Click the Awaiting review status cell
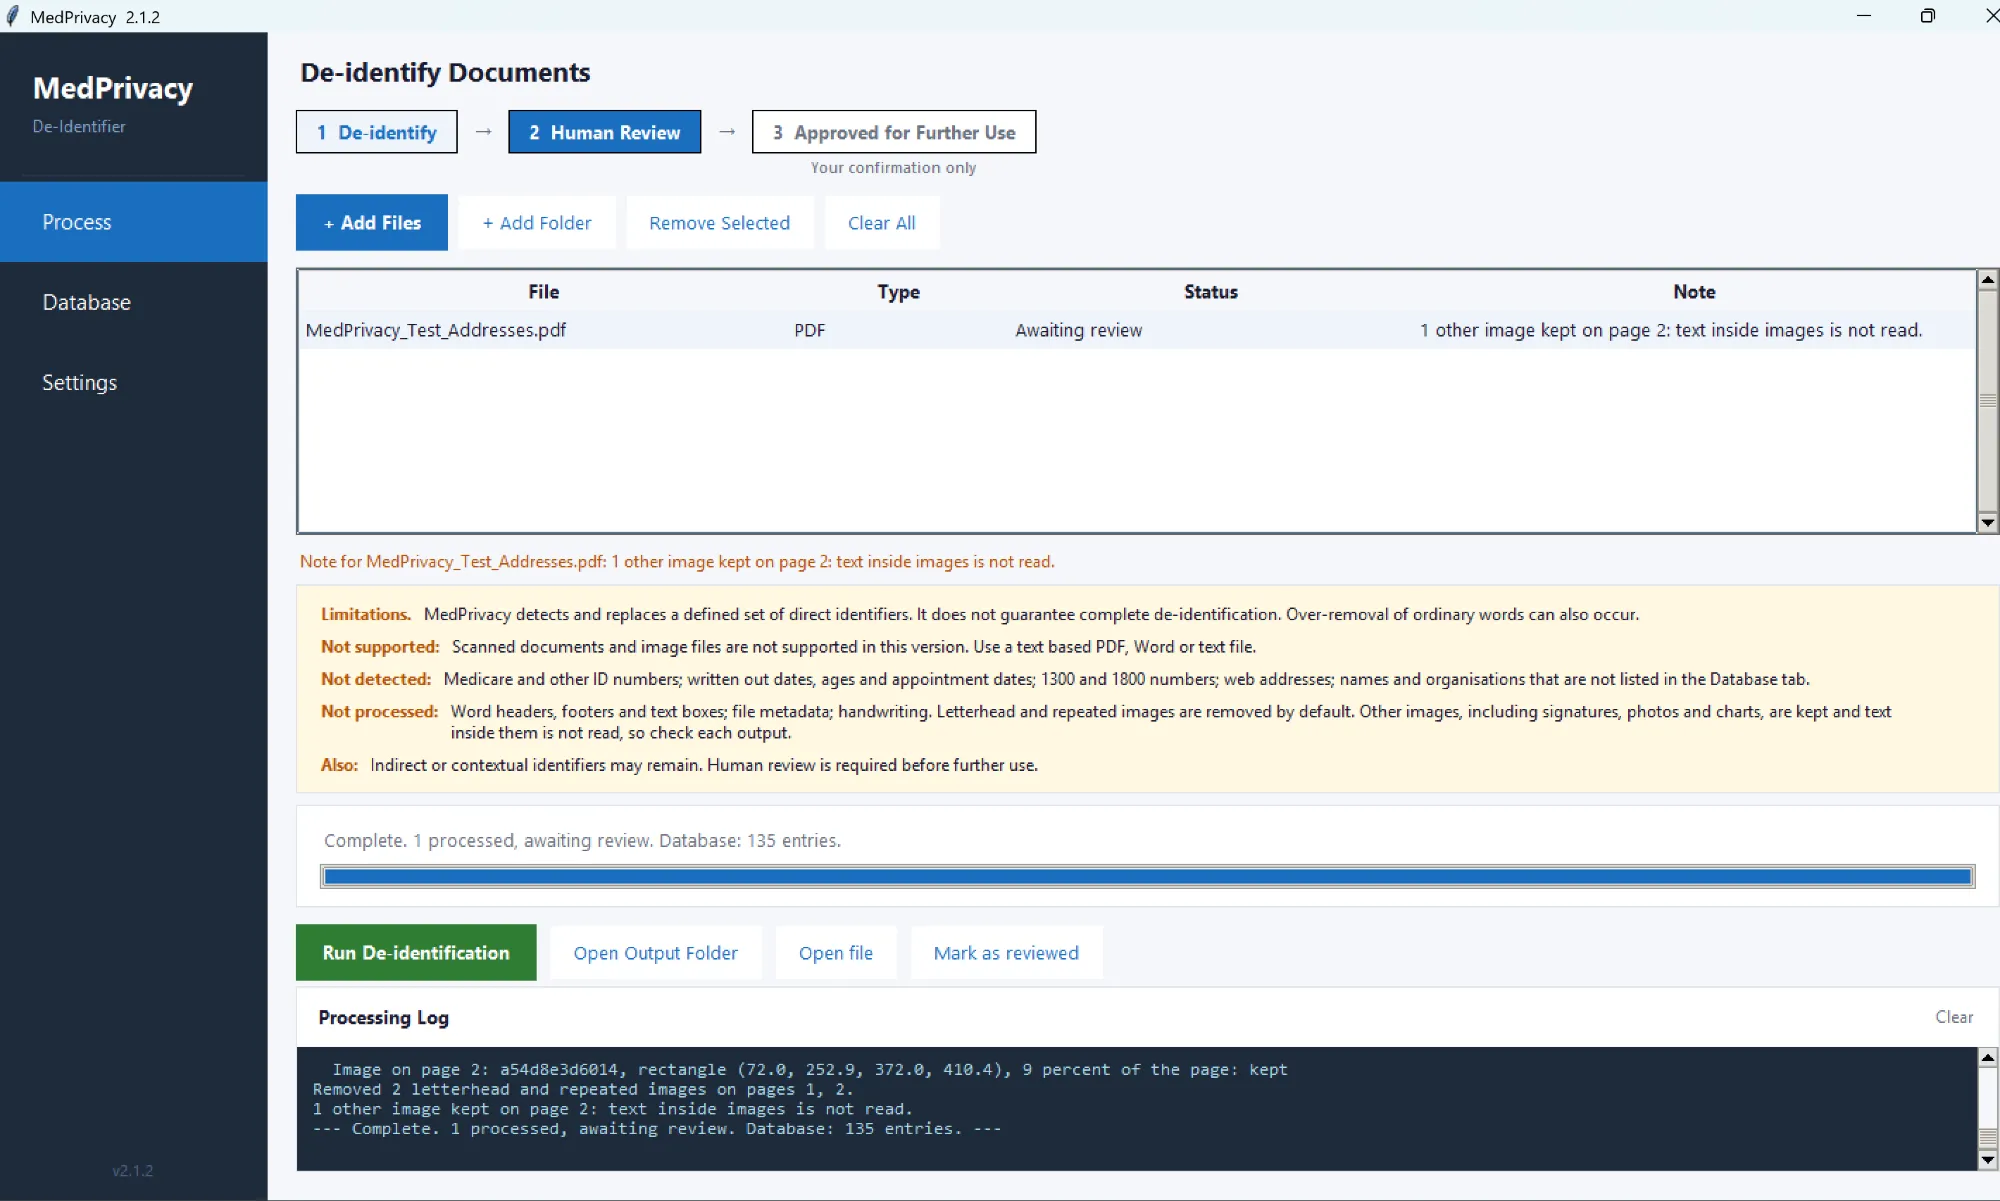Viewport: 2000px width, 1201px height. (x=1078, y=330)
